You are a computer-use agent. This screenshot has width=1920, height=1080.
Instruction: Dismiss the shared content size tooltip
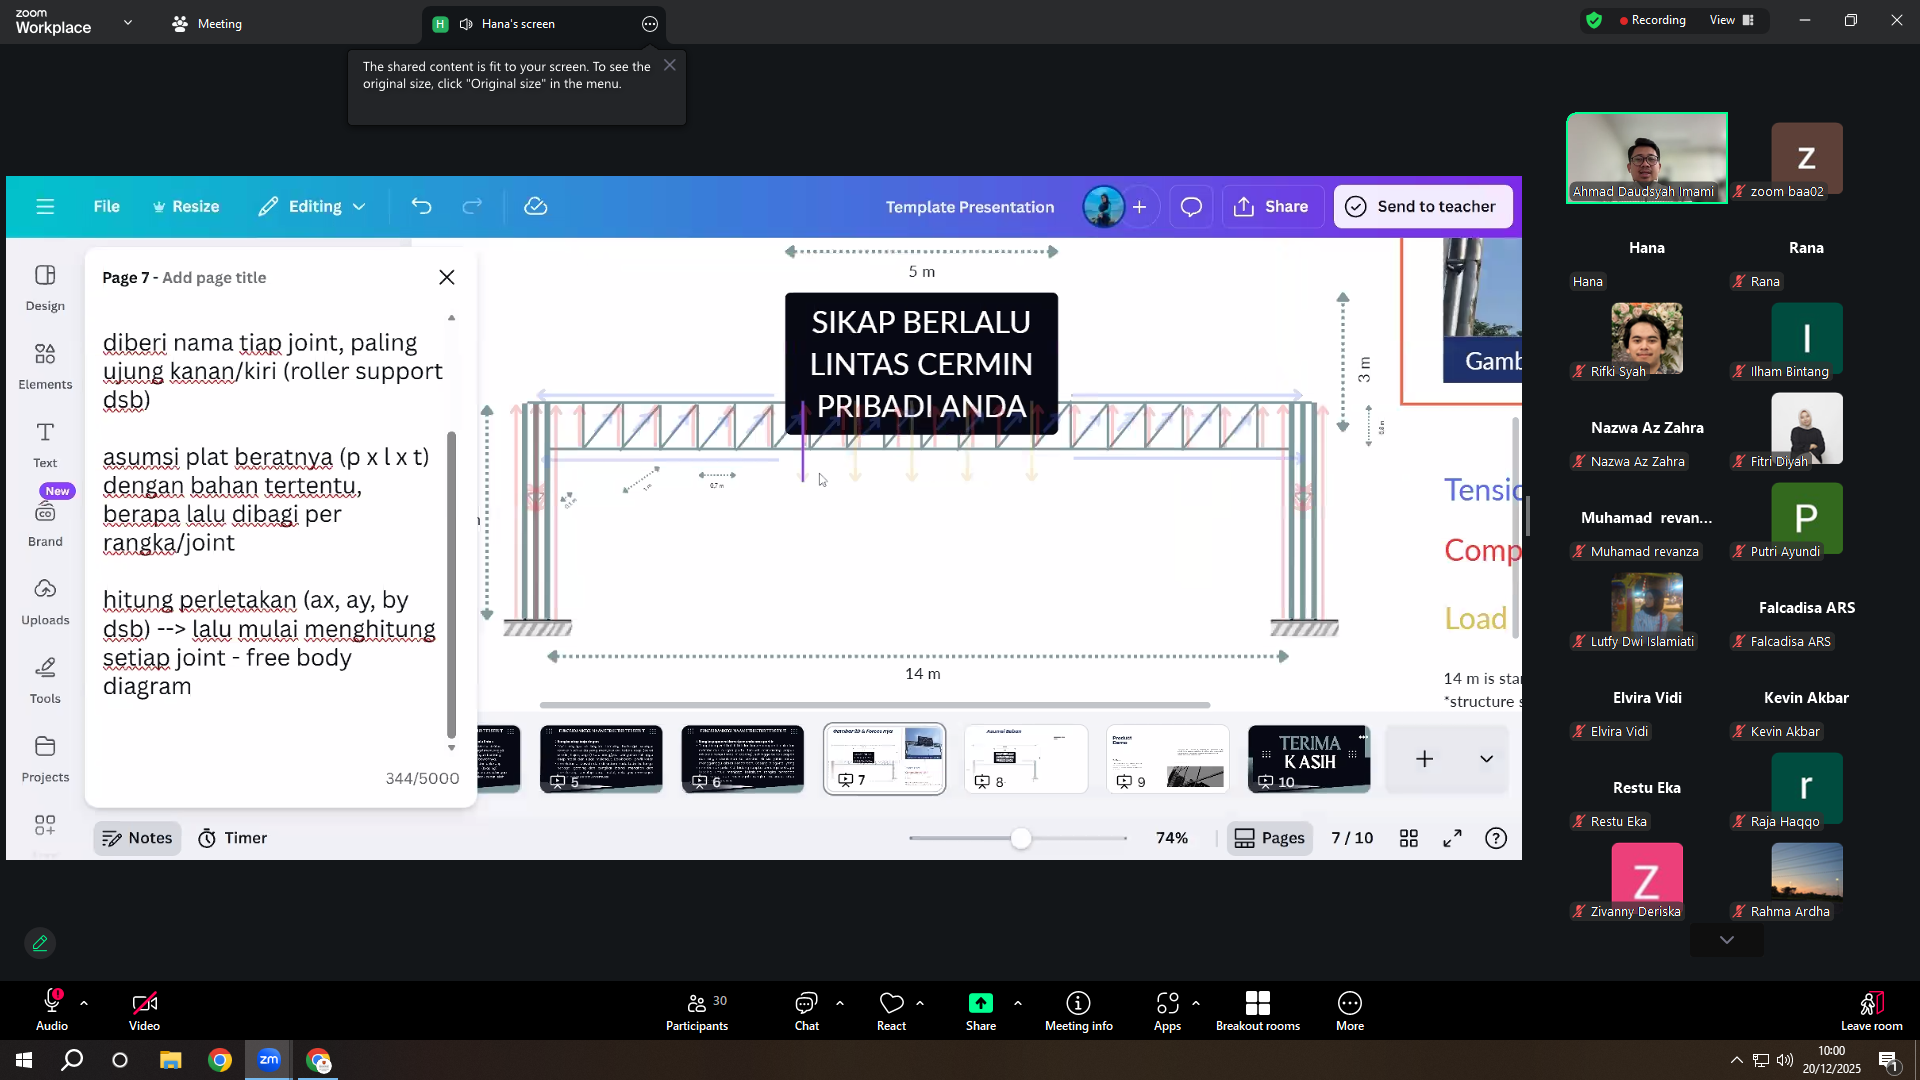click(x=670, y=65)
